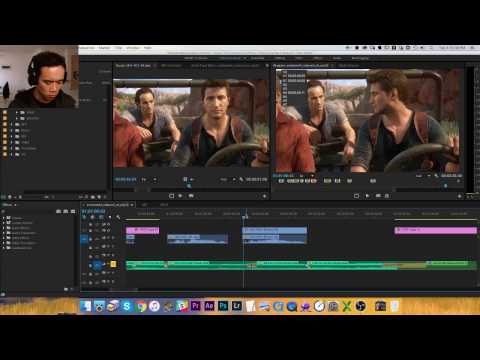The image size is (480, 360).
Task: Click the timeline playhead marker on ruler
Action: [x=245, y=217]
